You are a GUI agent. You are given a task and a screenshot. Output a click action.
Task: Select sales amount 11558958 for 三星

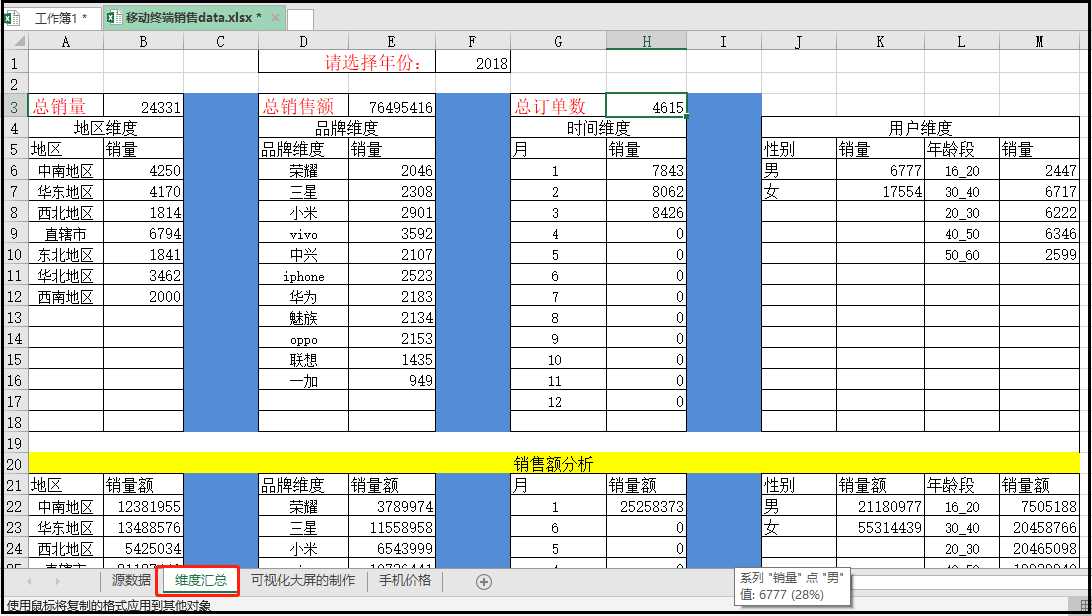click(x=392, y=528)
